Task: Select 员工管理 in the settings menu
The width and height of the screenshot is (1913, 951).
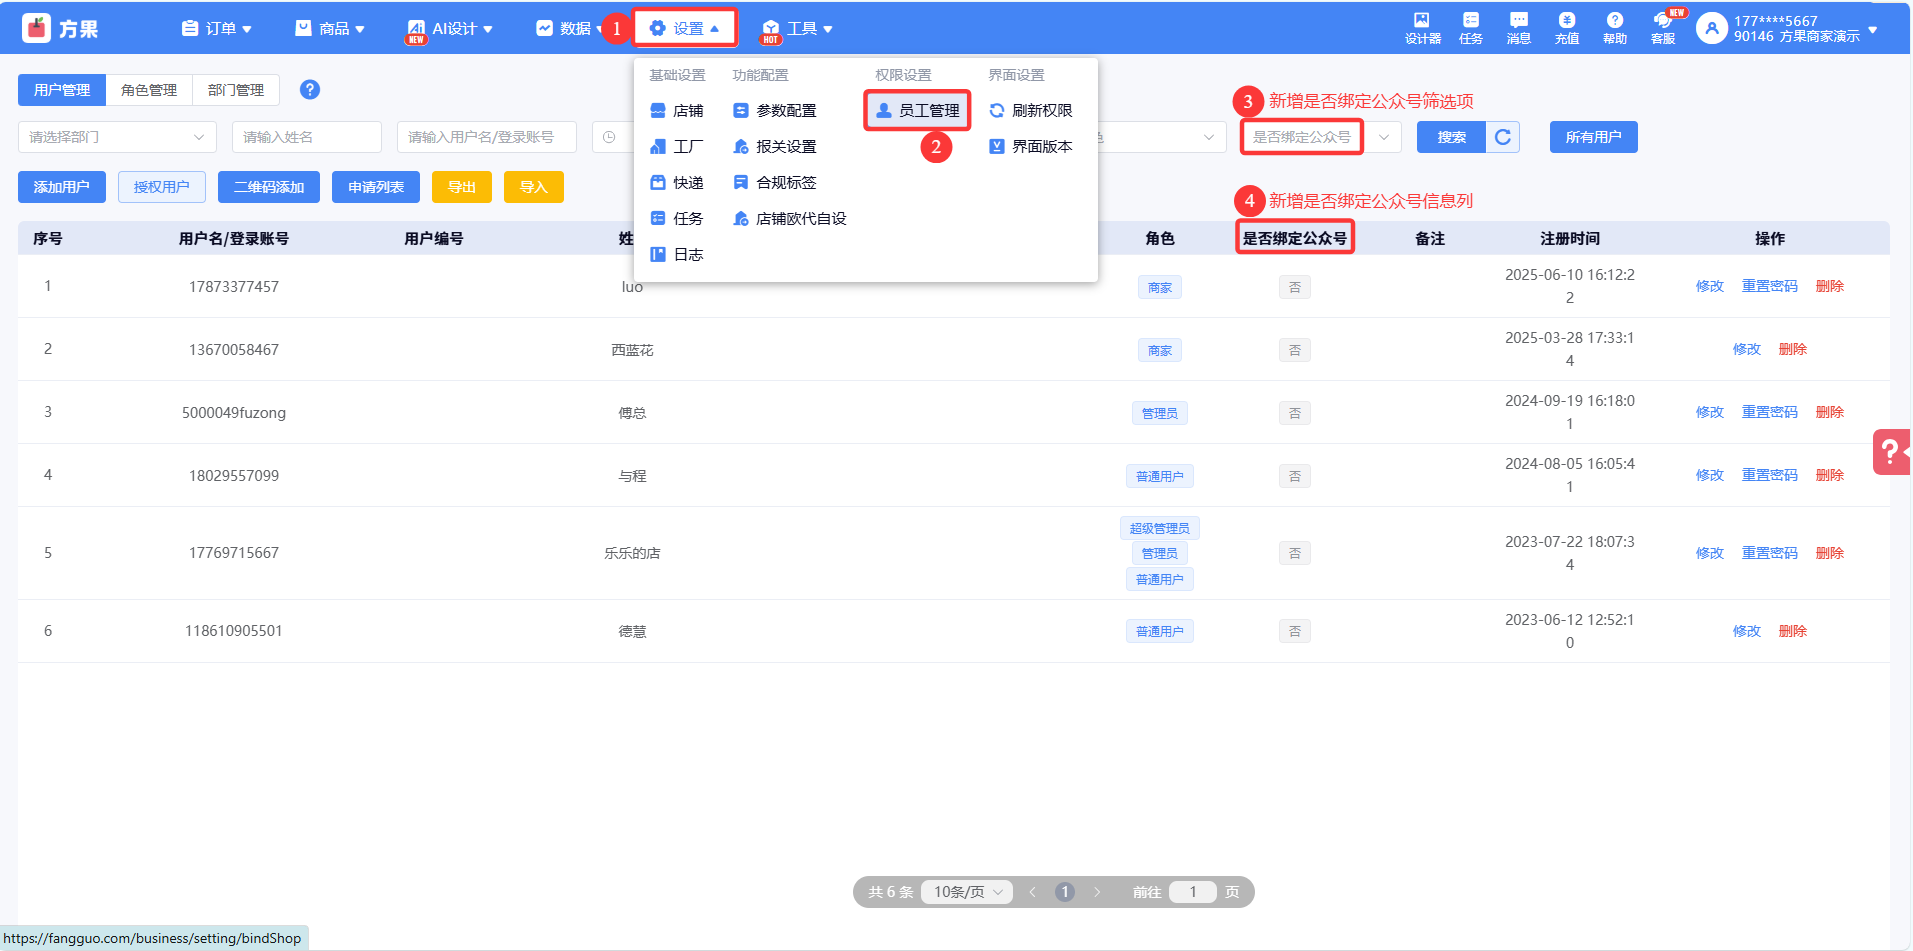Action: point(918,111)
